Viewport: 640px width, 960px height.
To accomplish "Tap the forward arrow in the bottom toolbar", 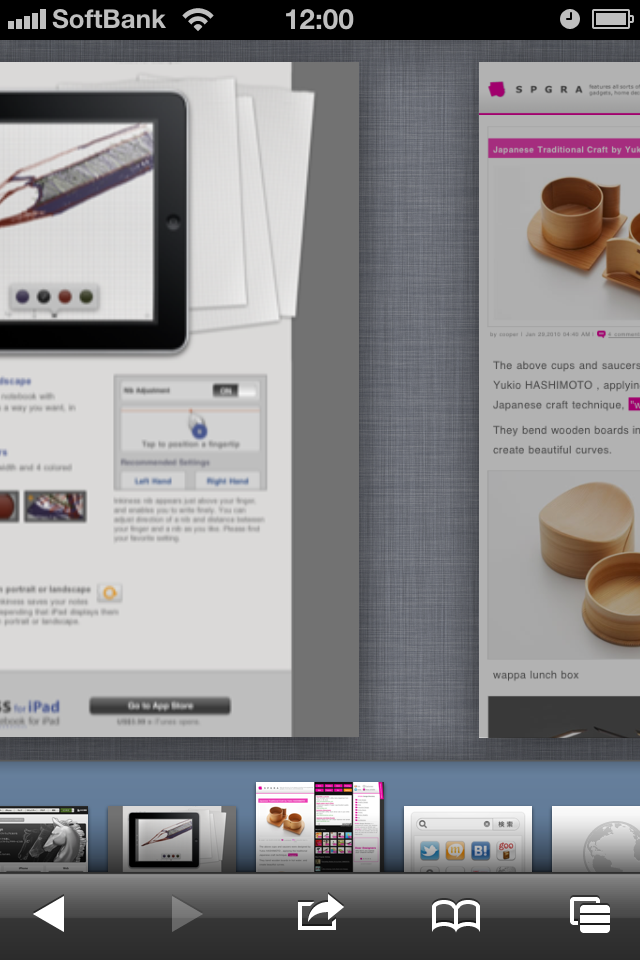I will (x=187, y=913).
